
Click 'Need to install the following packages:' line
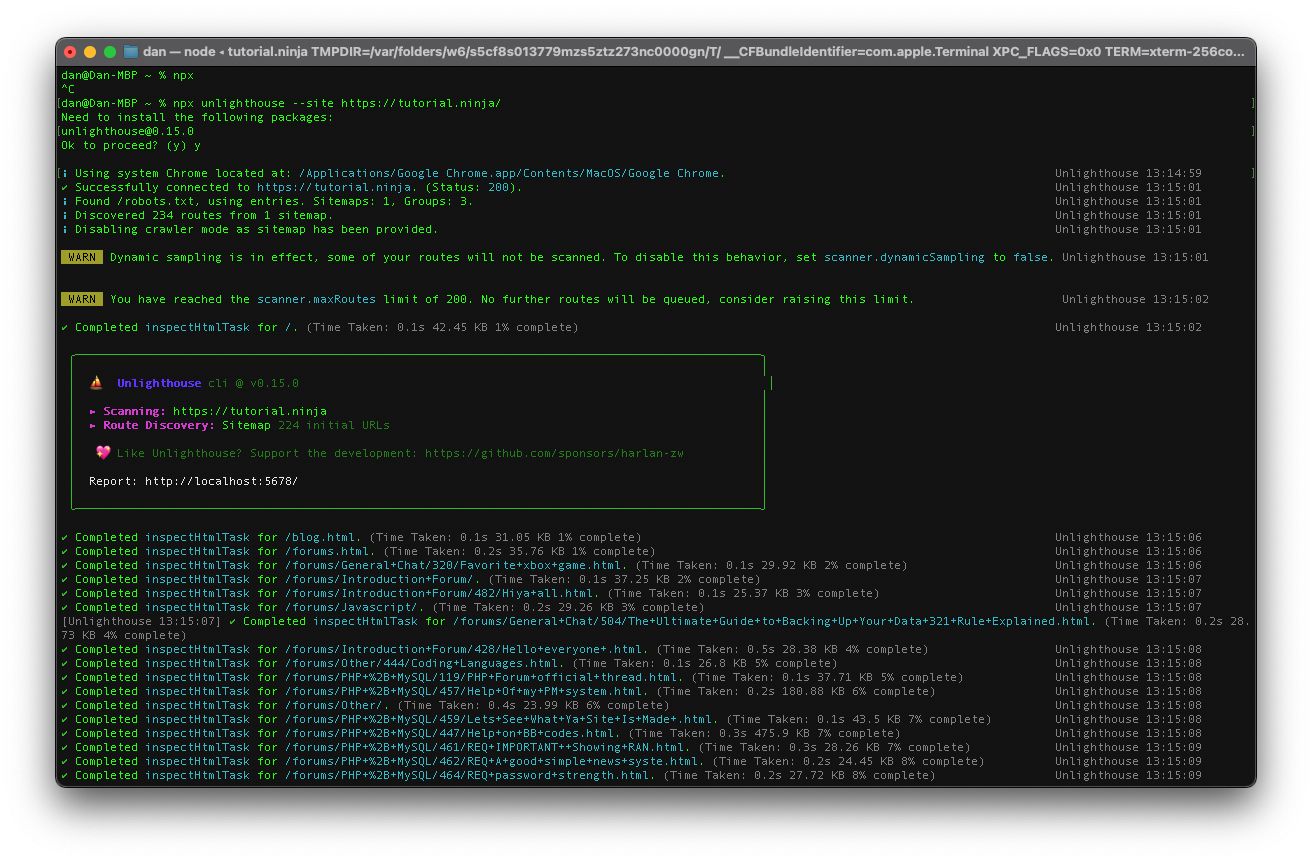pyautogui.click(x=197, y=117)
